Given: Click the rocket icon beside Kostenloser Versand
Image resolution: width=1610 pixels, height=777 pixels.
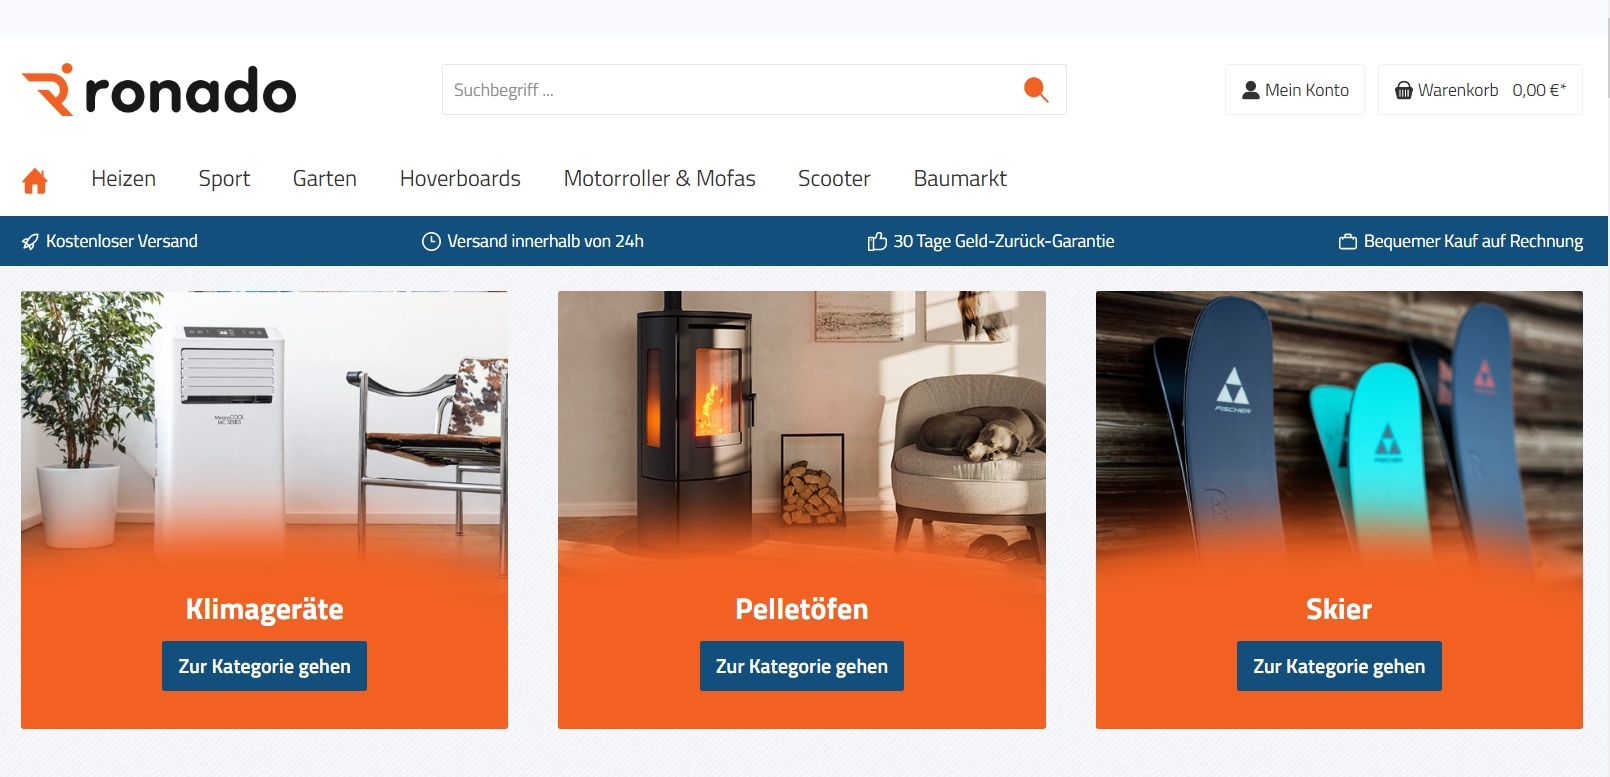Looking at the screenshot, I should point(30,242).
